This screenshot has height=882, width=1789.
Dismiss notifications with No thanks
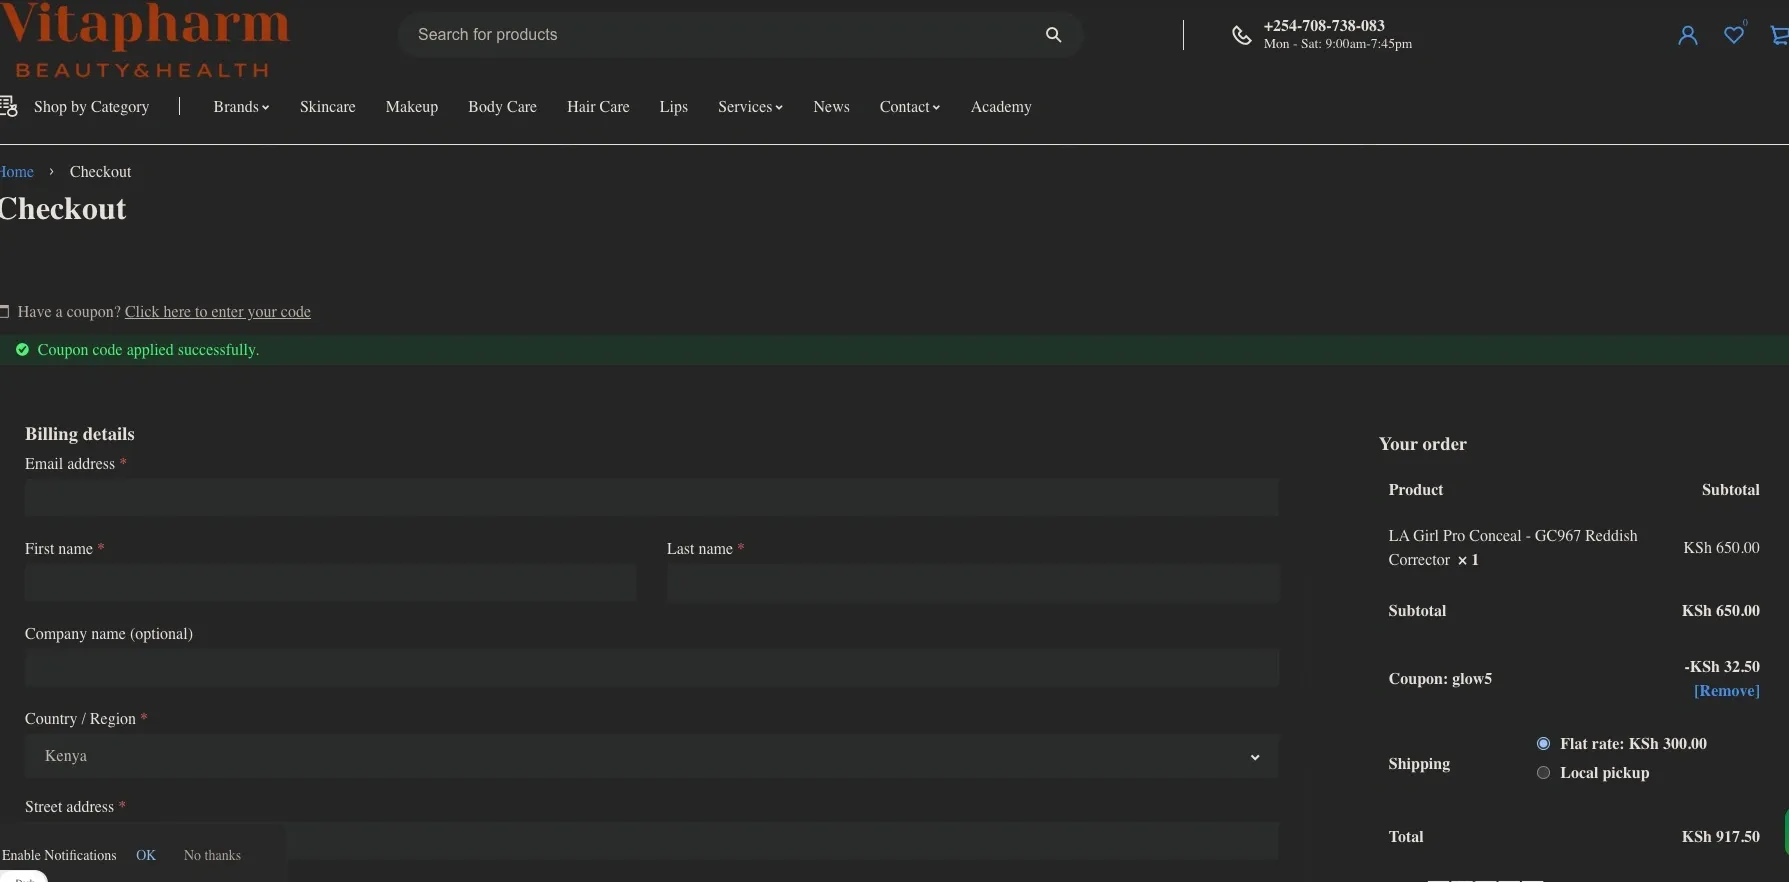click(x=212, y=855)
